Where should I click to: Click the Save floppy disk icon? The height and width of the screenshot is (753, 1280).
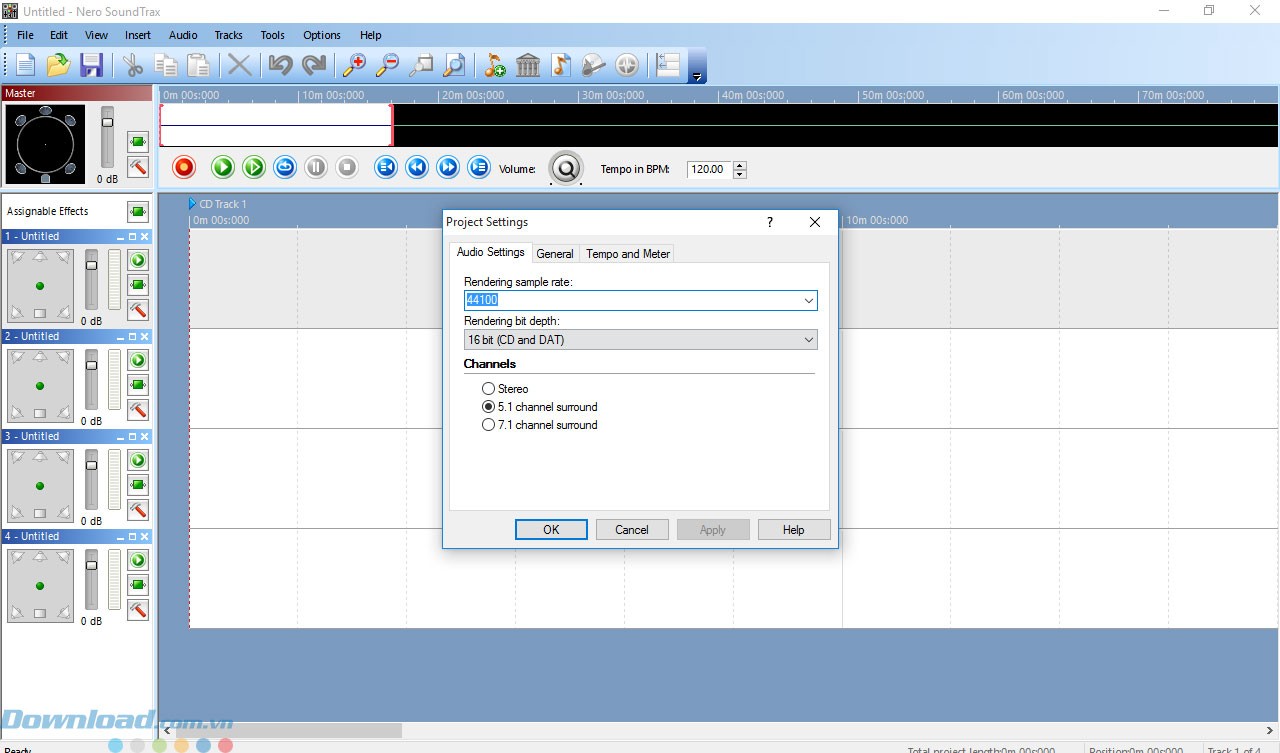pos(92,66)
